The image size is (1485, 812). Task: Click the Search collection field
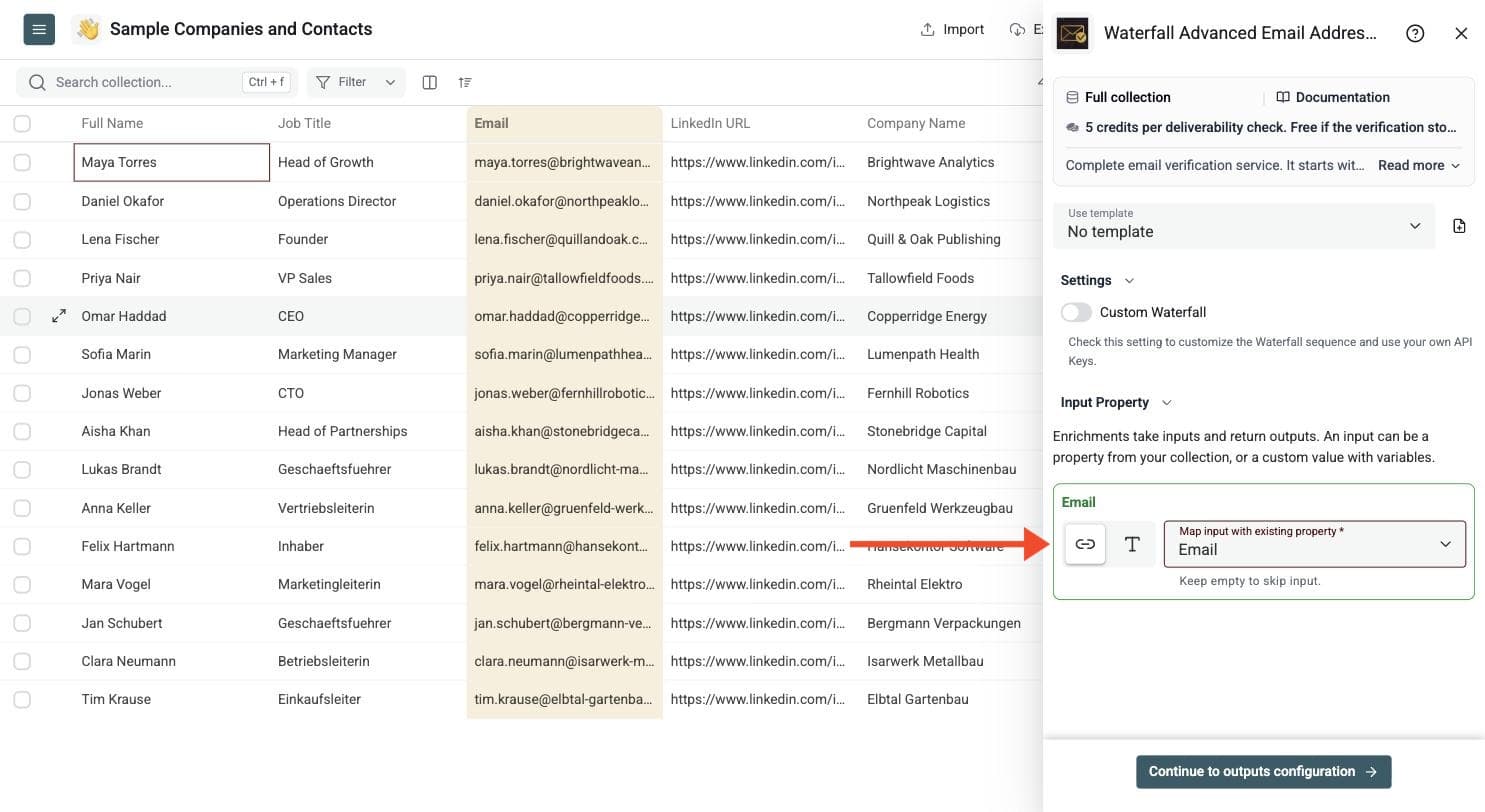tap(156, 82)
